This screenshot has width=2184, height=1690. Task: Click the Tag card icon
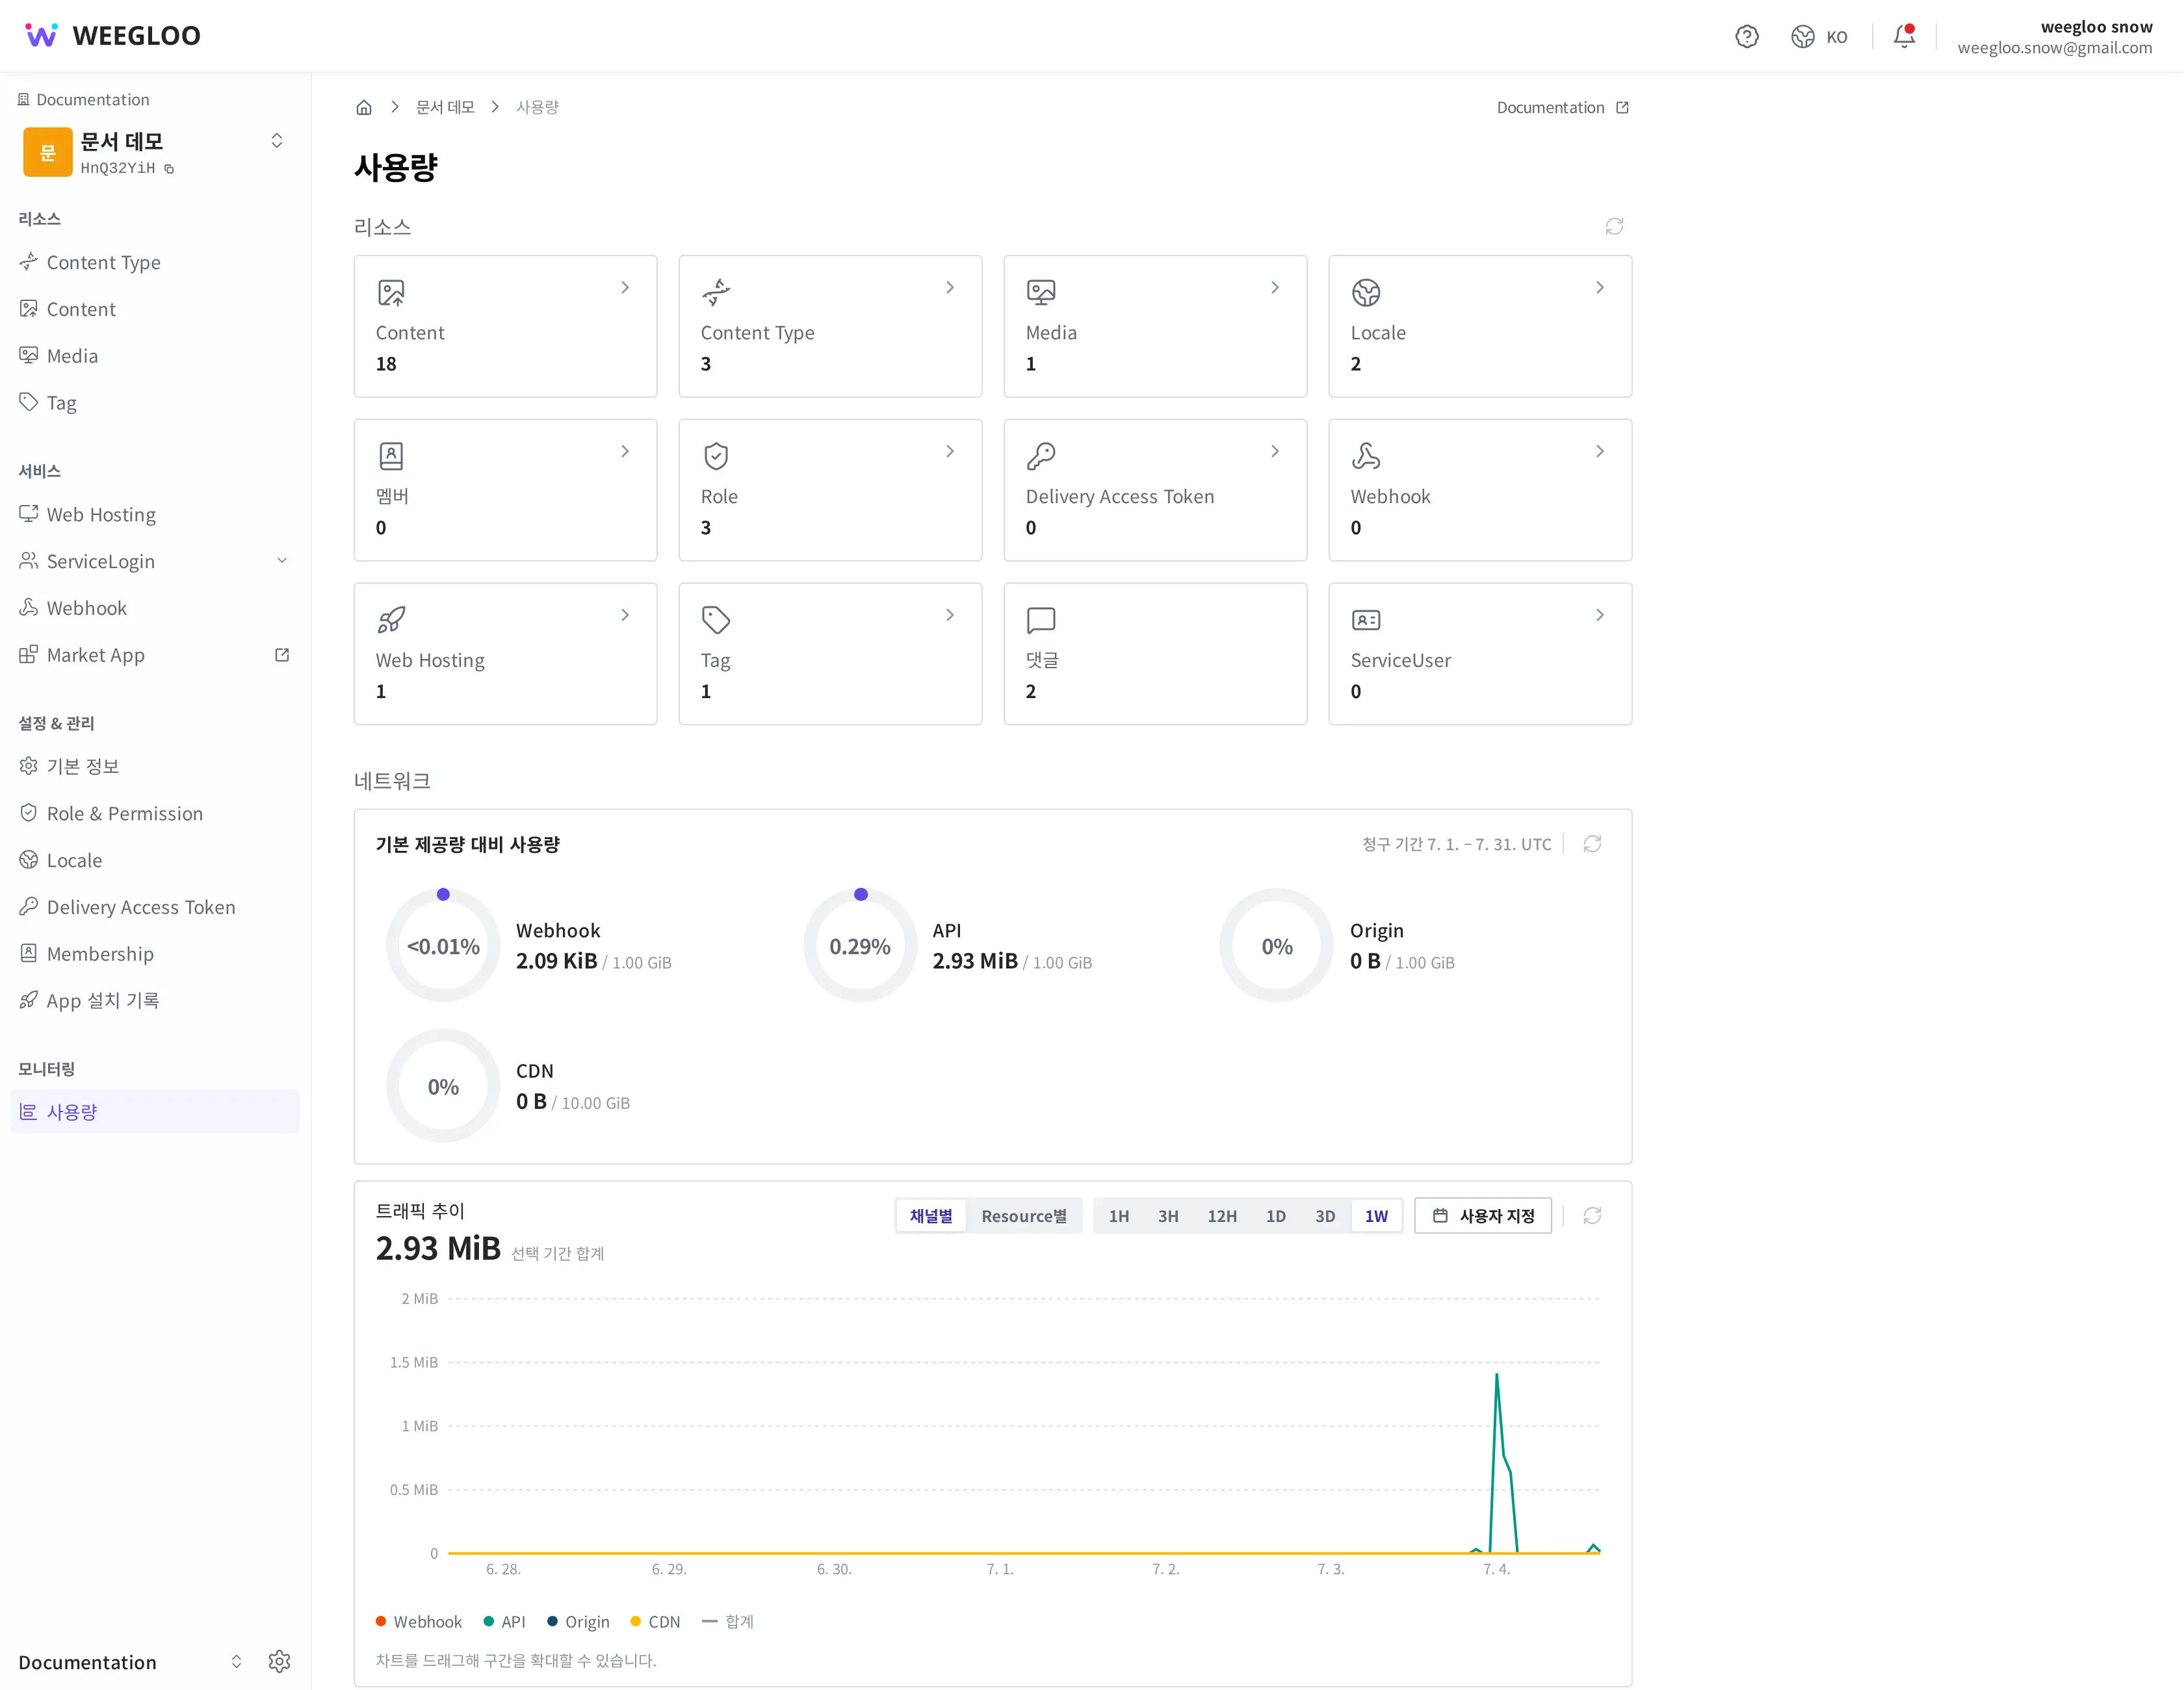point(716,620)
